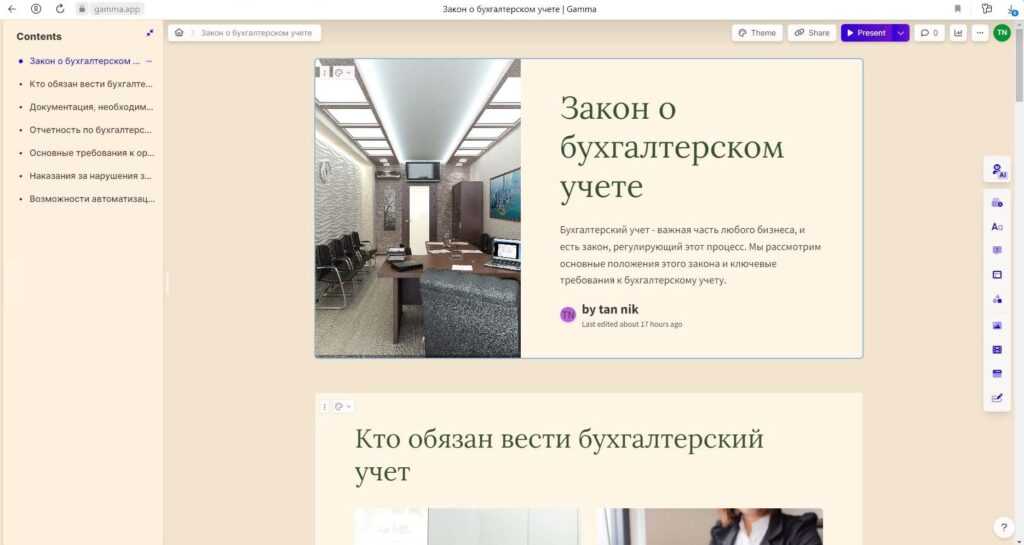Open the three-dots more options menu
Viewport: 1024px width, 545px height.
(x=980, y=33)
